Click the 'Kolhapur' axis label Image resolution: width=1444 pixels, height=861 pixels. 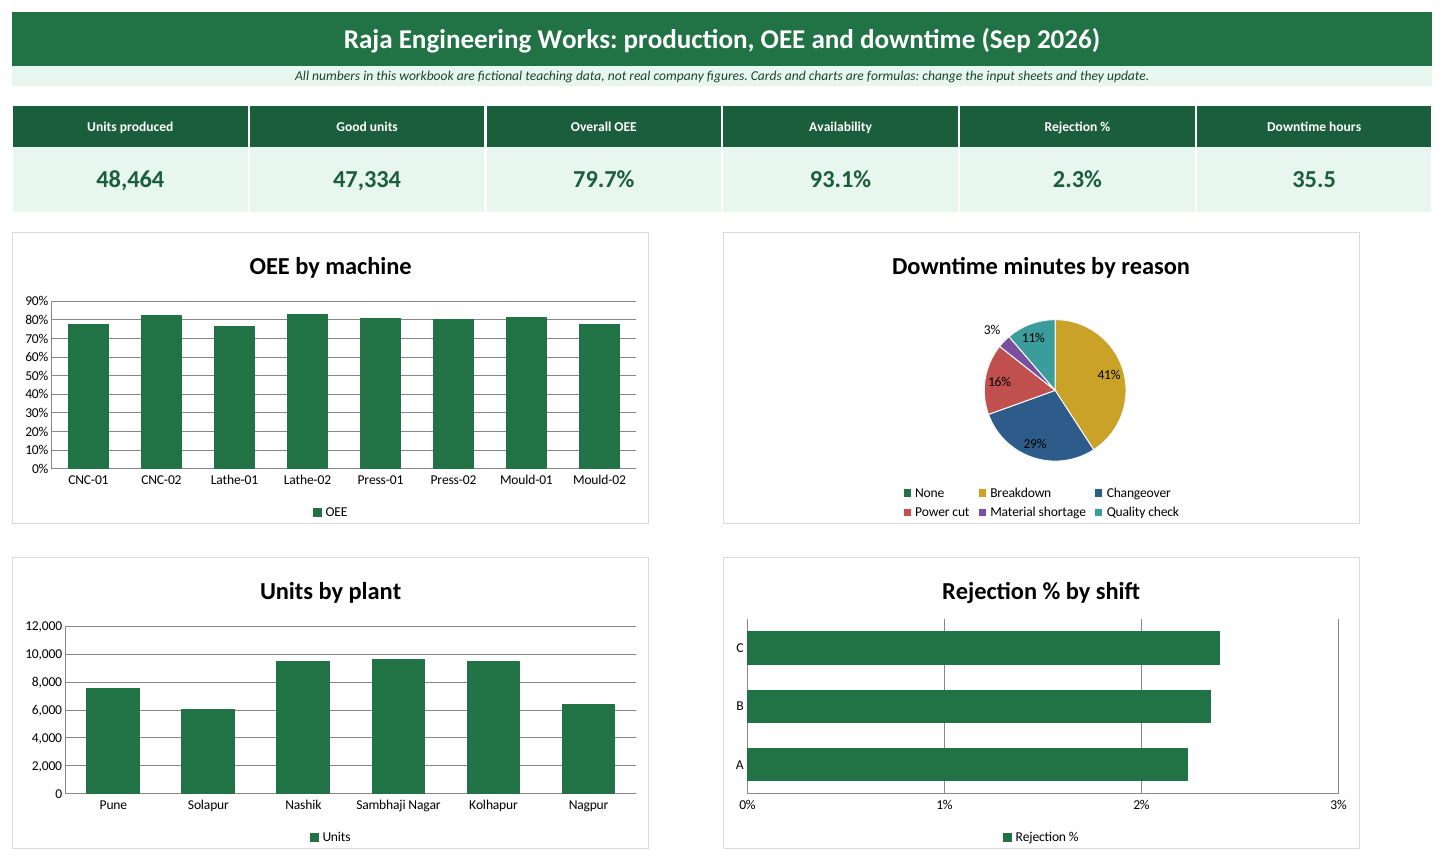coord(493,805)
